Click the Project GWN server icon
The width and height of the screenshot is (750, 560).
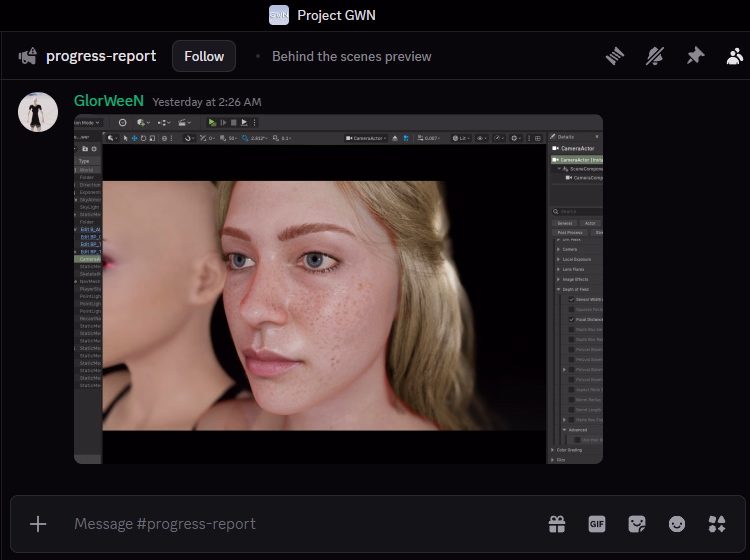pos(279,15)
